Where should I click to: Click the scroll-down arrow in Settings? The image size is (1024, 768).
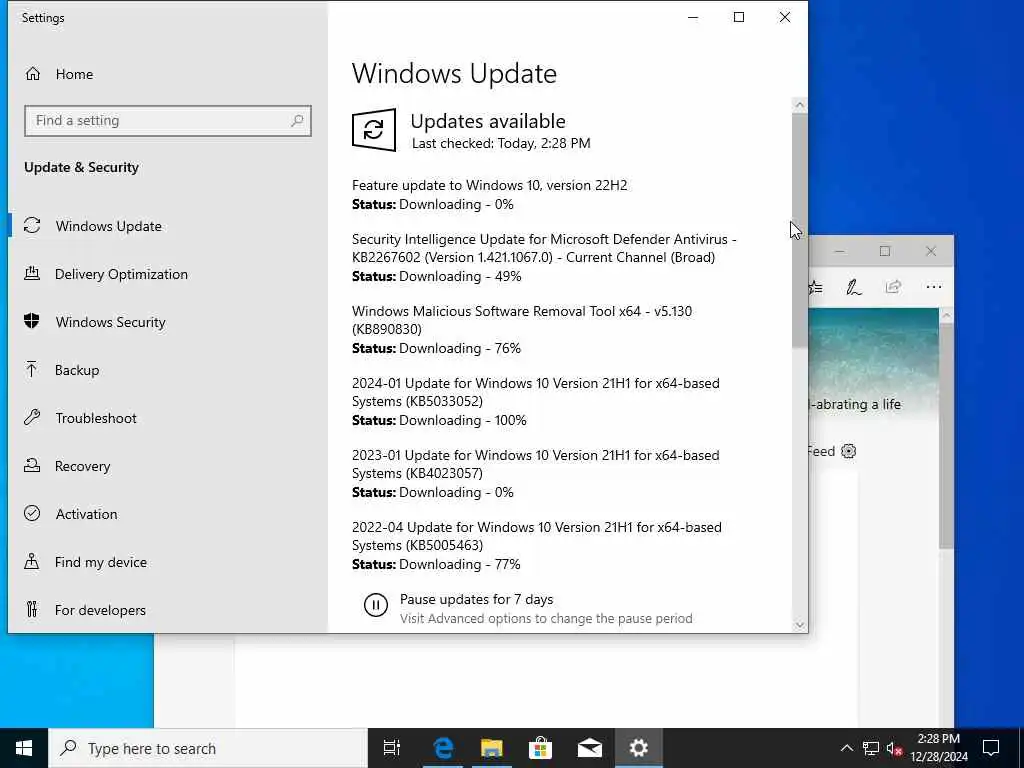coord(799,625)
